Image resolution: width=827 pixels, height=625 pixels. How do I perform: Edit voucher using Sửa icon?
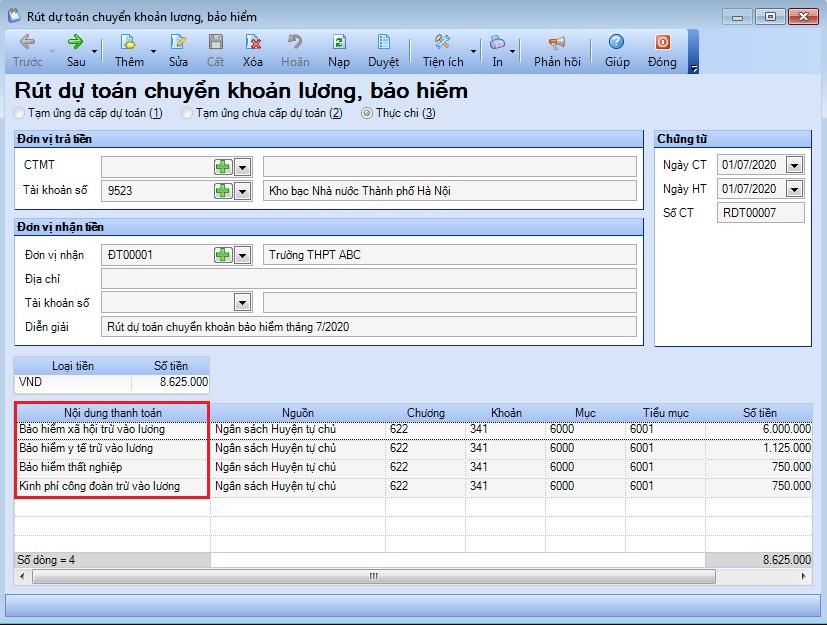[178, 42]
